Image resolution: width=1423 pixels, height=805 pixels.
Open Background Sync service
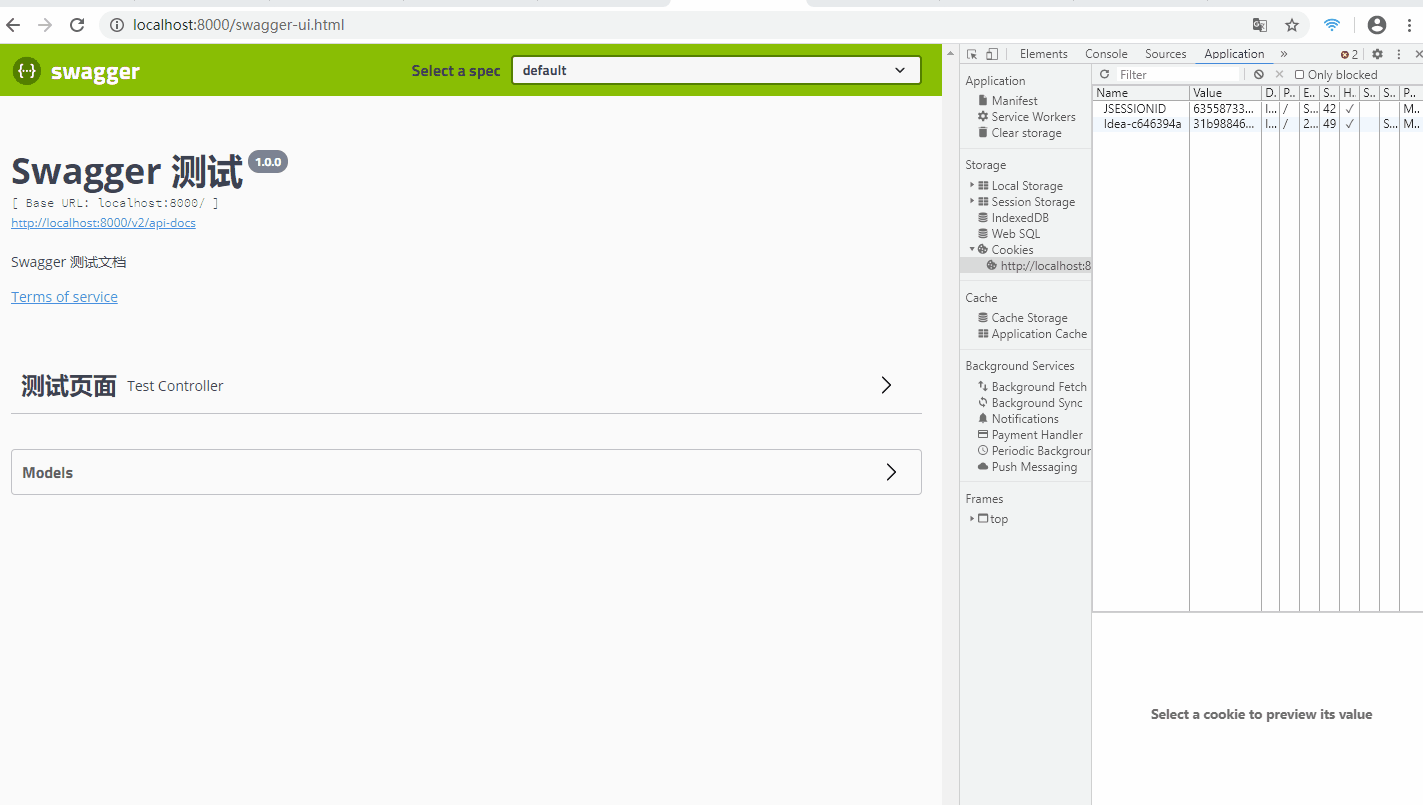(x=1030, y=403)
